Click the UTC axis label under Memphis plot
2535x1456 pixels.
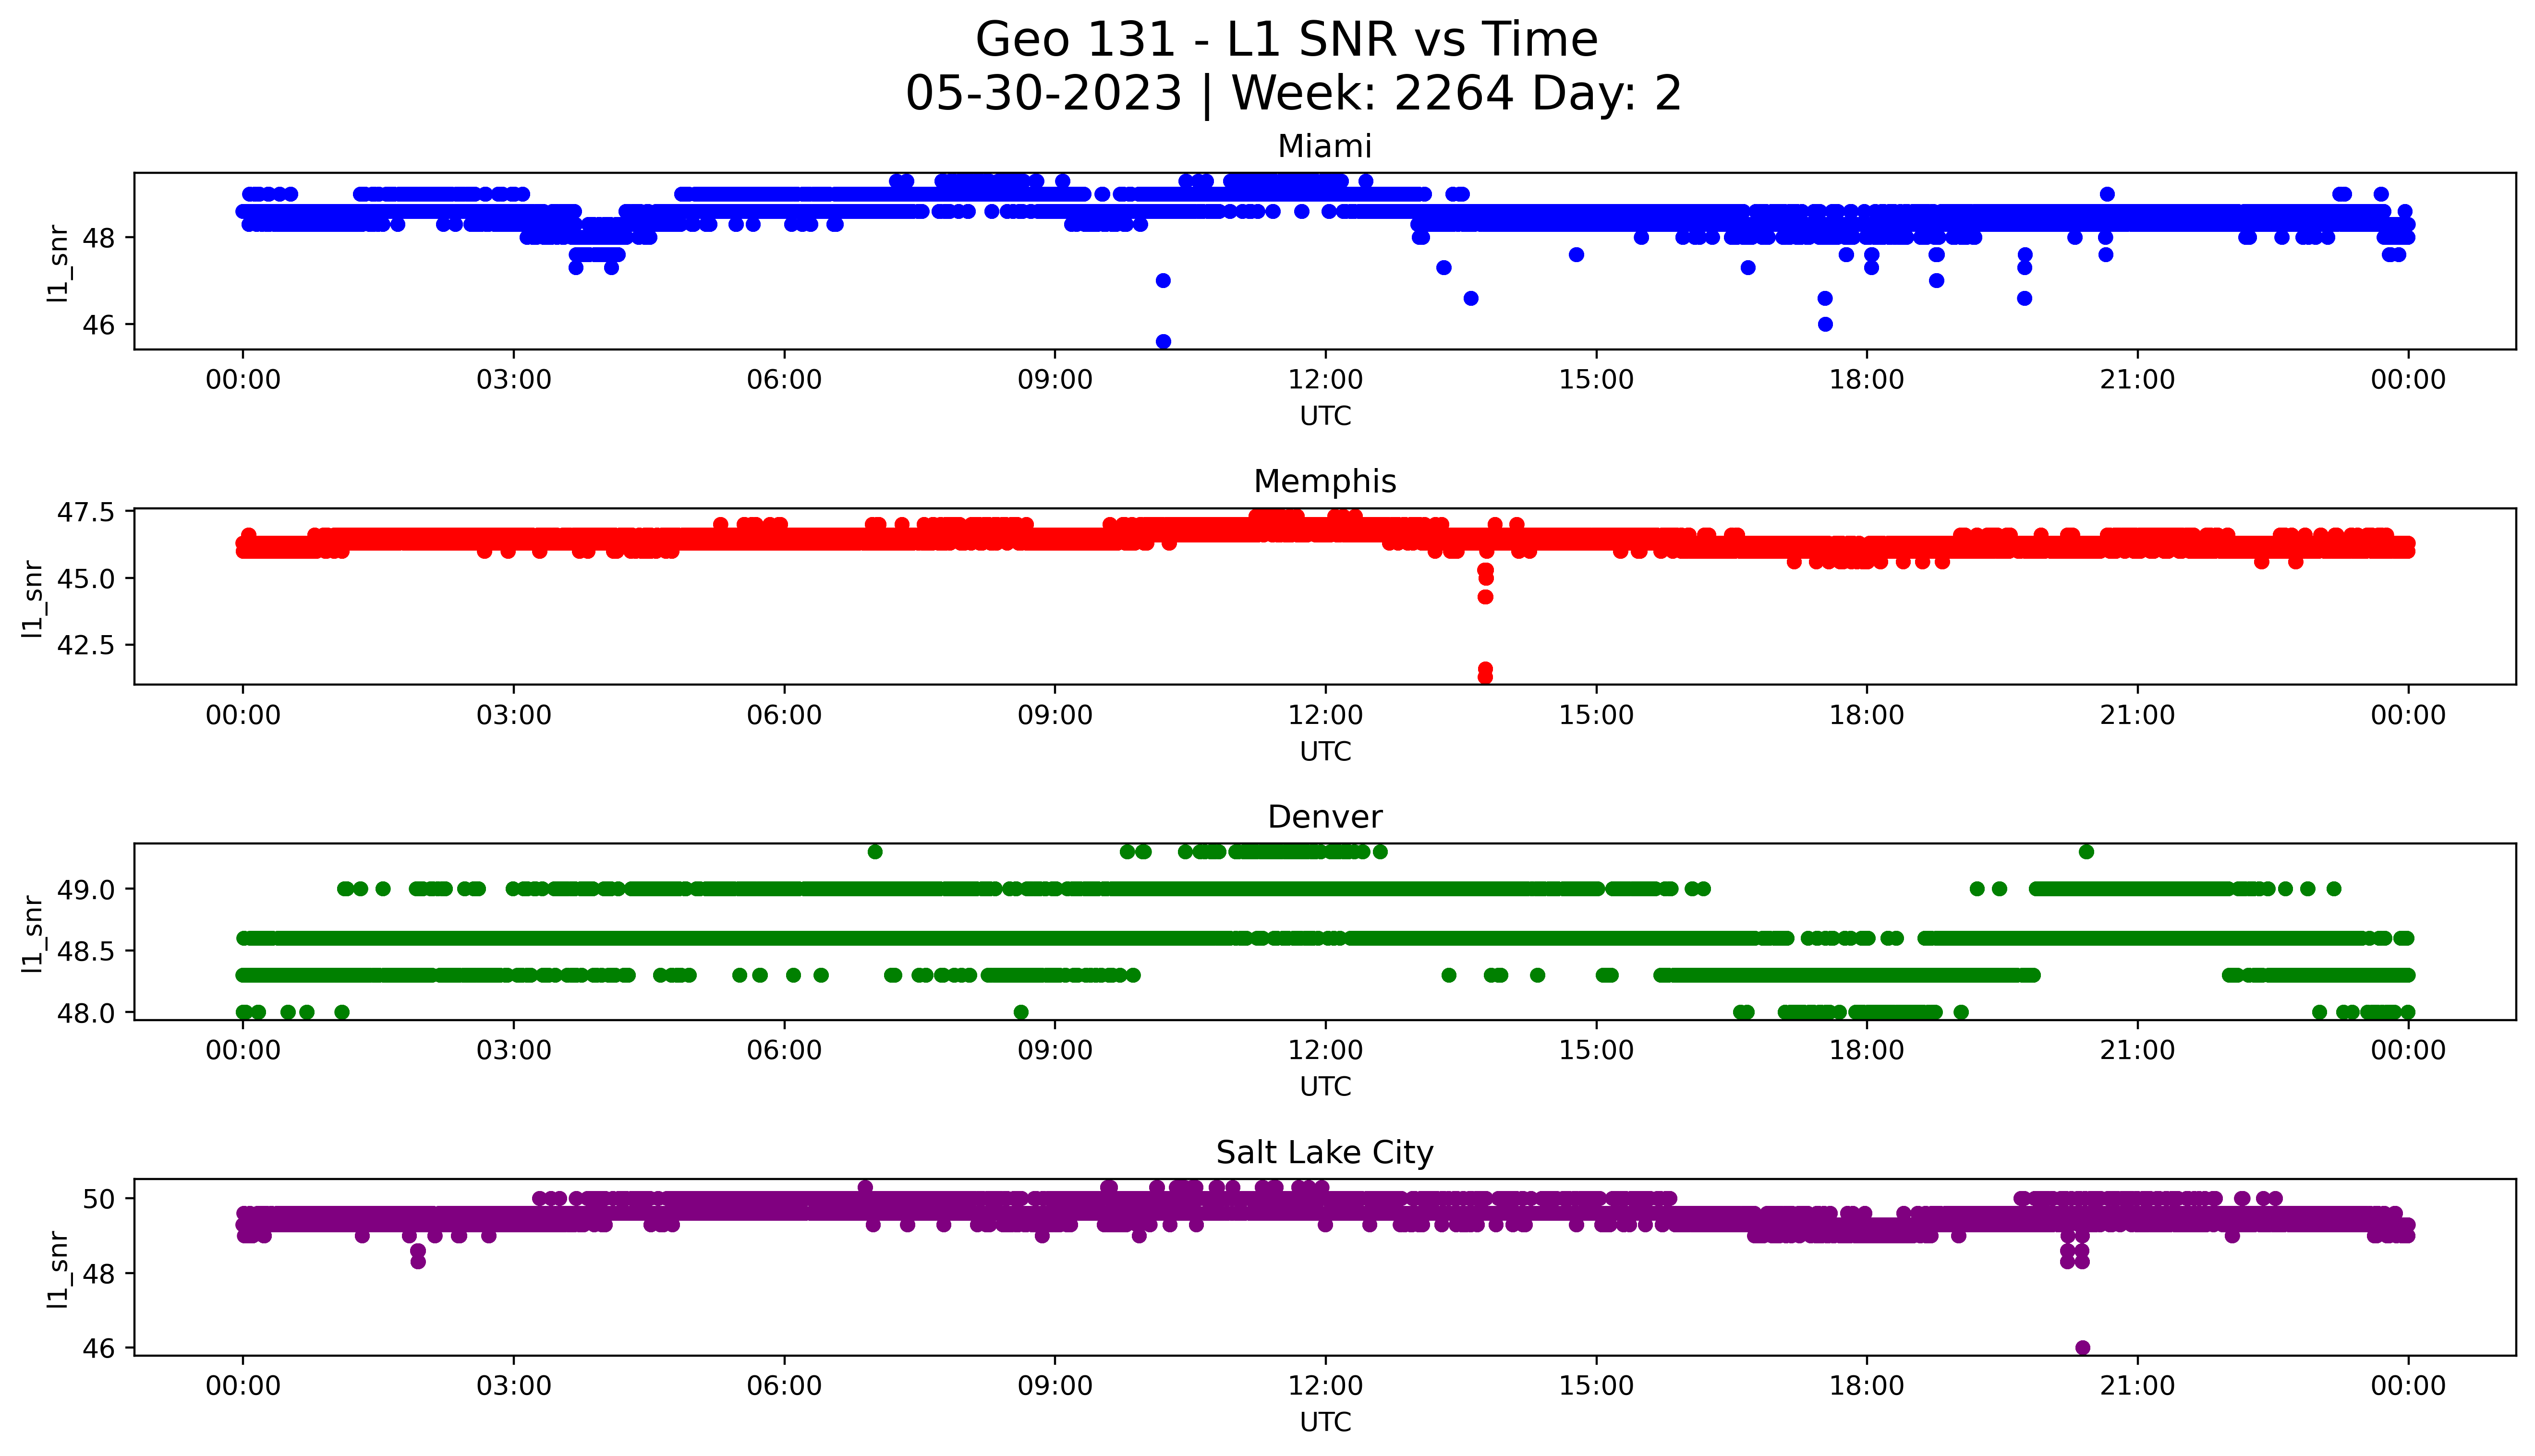[1325, 751]
